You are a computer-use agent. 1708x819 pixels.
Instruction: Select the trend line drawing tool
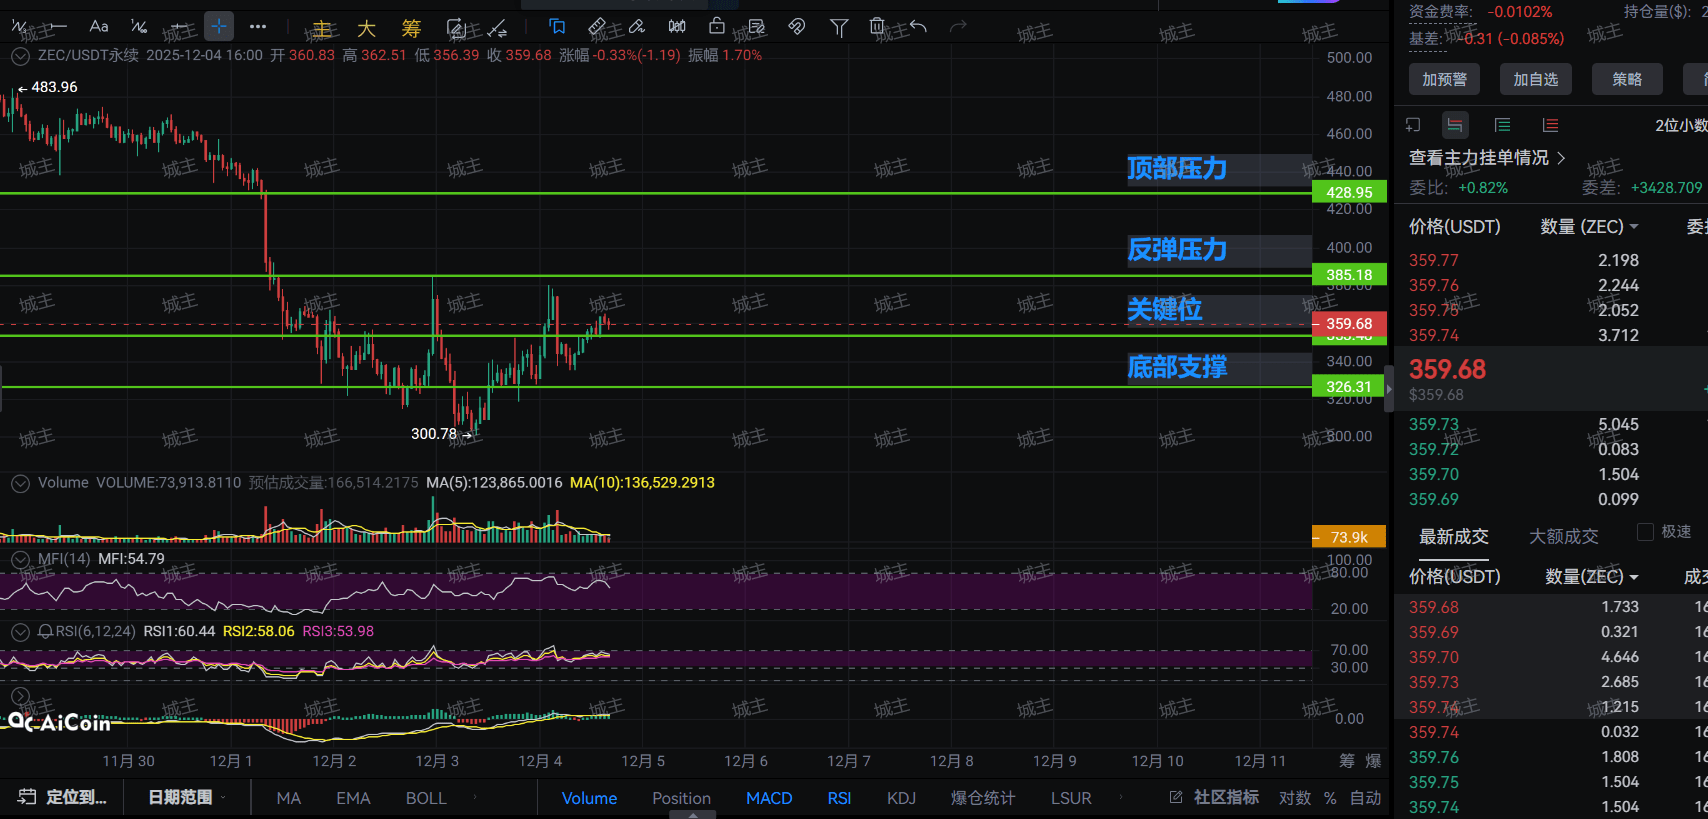point(19,26)
